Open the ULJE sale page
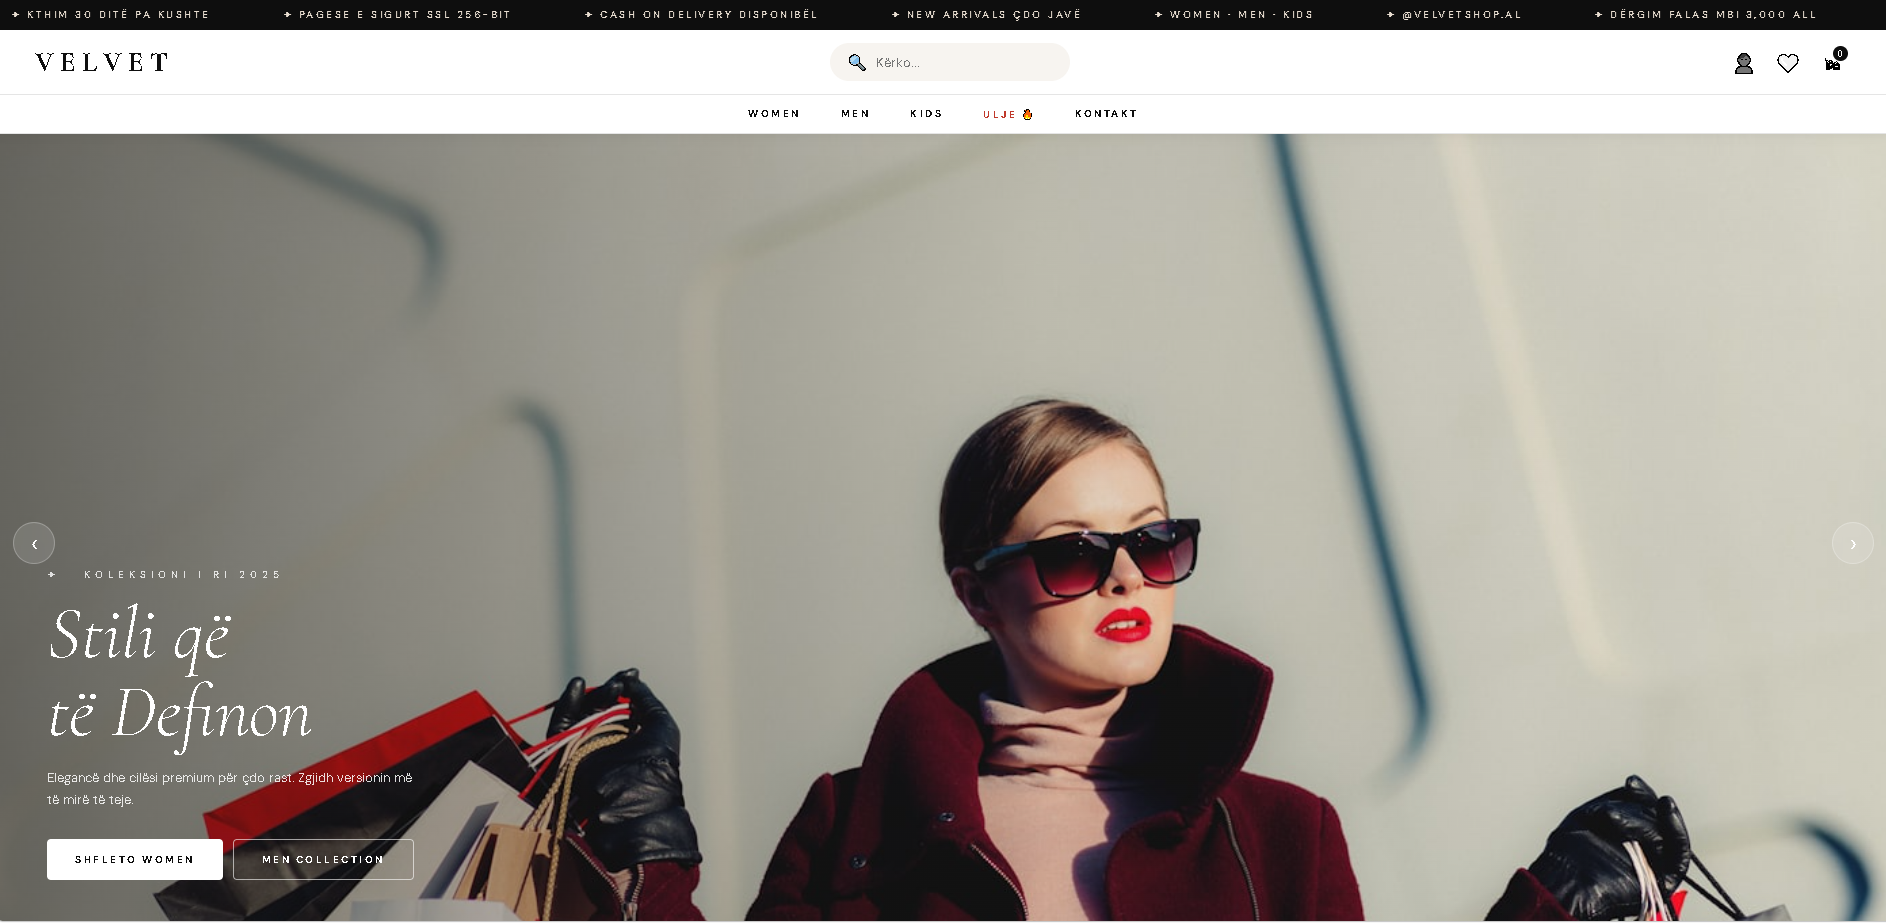Image resolution: width=1886 pixels, height=923 pixels. 999,114
